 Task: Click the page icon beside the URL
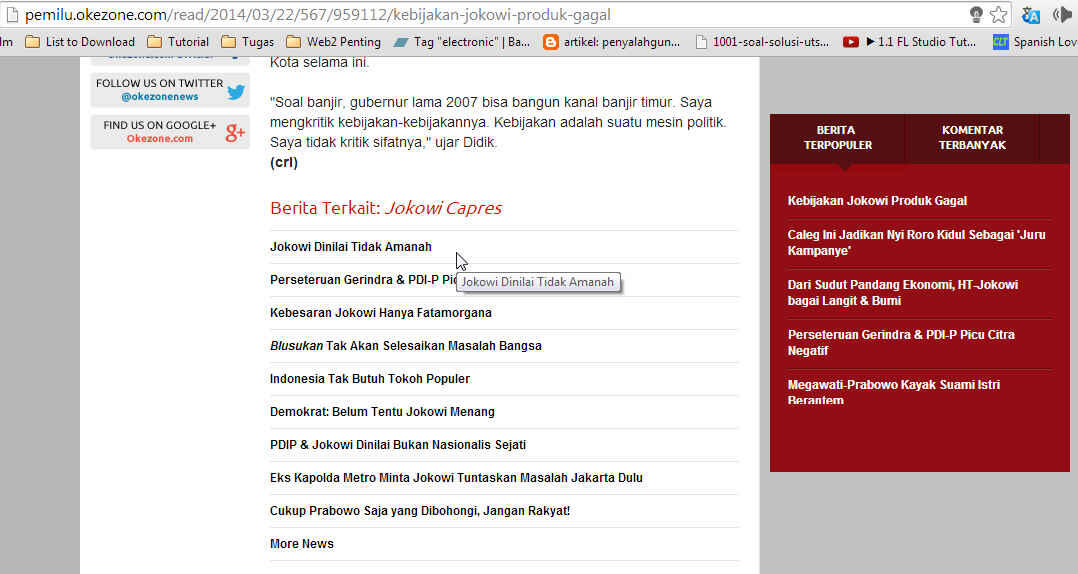click(12, 14)
